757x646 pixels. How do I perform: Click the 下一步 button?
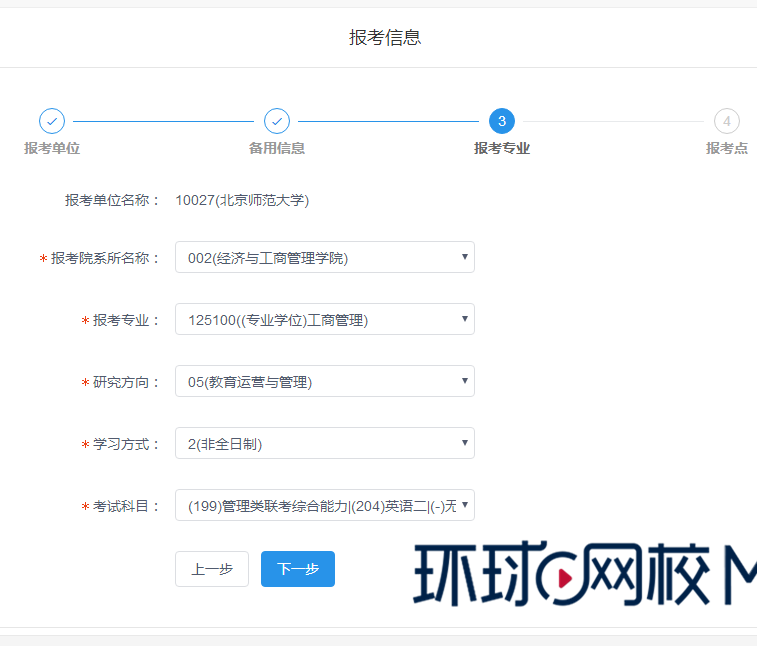[x=298, y=569]
